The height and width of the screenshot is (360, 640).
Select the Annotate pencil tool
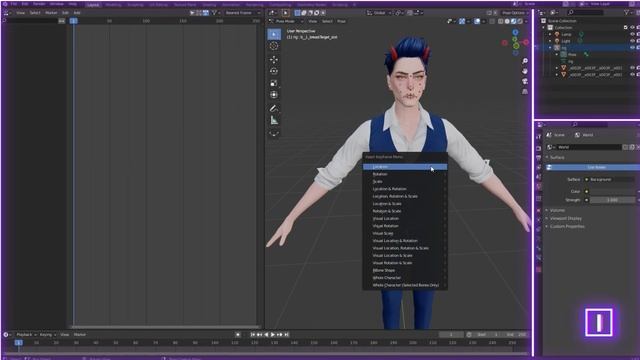pos(274,109)
